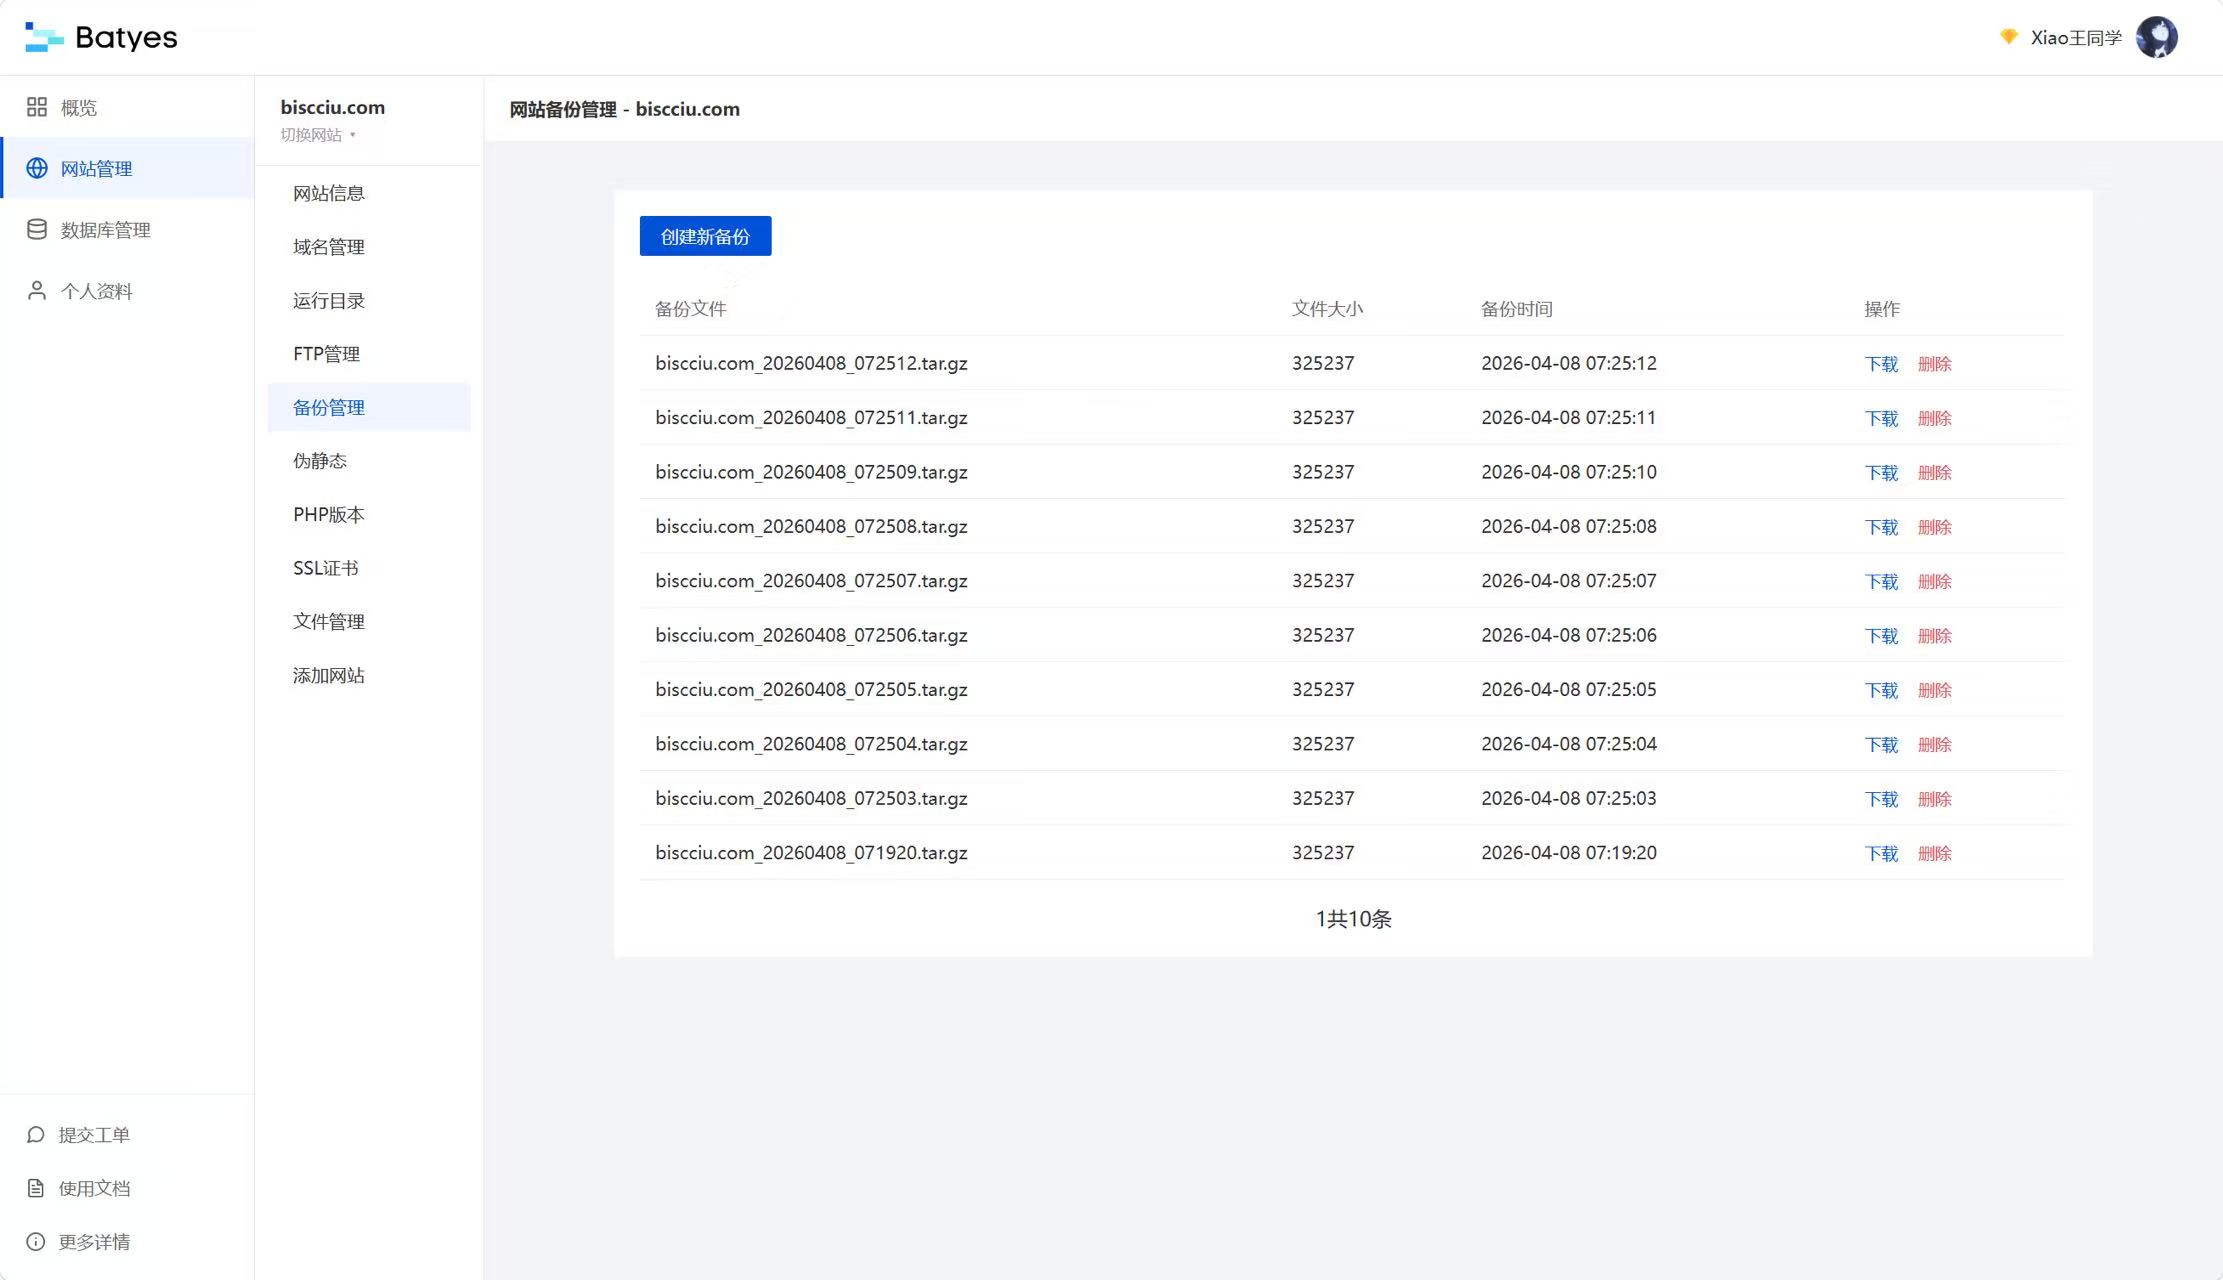Expand the 切换网站 site switcher dropdown
The width and height of the screenshot is (2223, 1280).
(318, 135)
